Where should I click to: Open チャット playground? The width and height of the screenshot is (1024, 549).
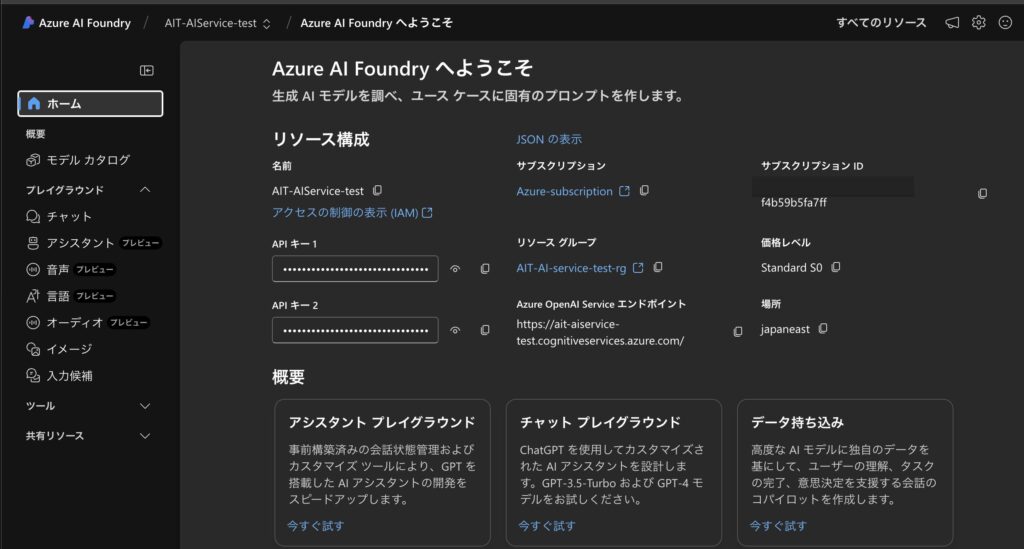[x=59, y=217]
